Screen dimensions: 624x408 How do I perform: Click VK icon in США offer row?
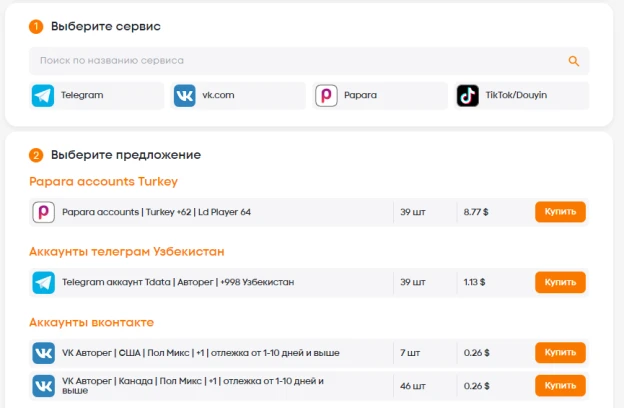click(x=43, y=353)
